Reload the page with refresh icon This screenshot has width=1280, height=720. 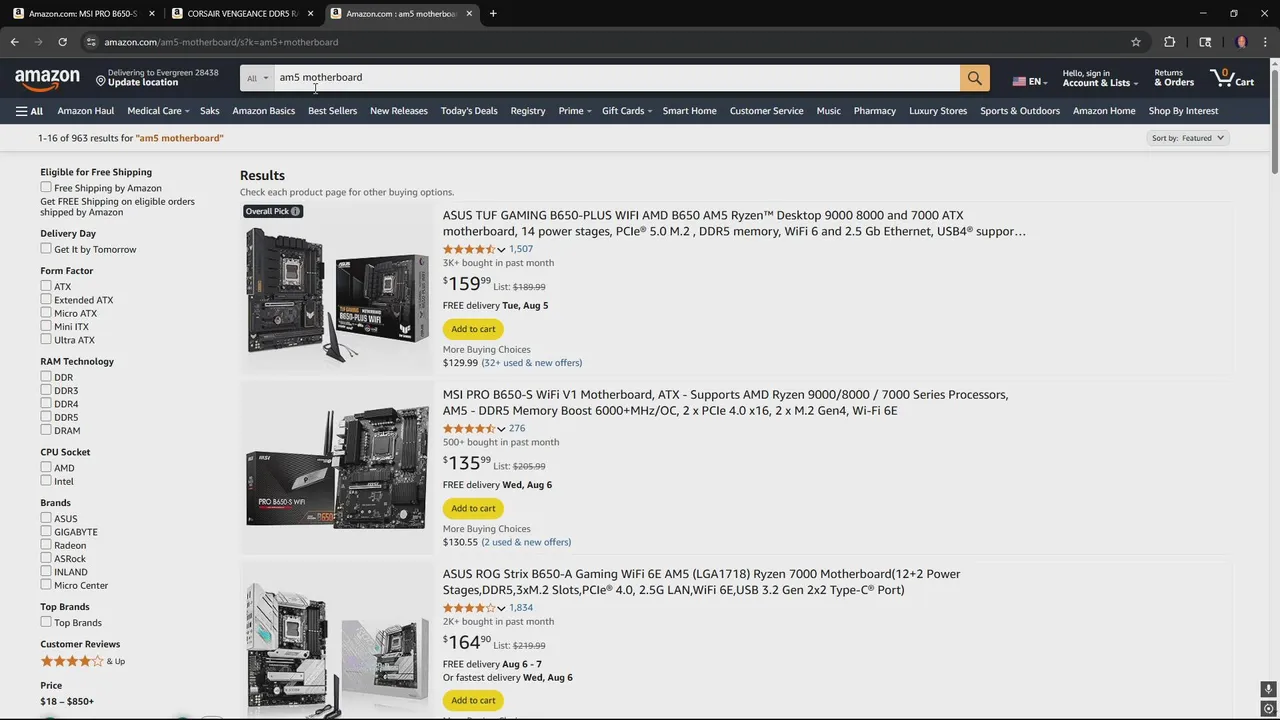coord(62,42)
